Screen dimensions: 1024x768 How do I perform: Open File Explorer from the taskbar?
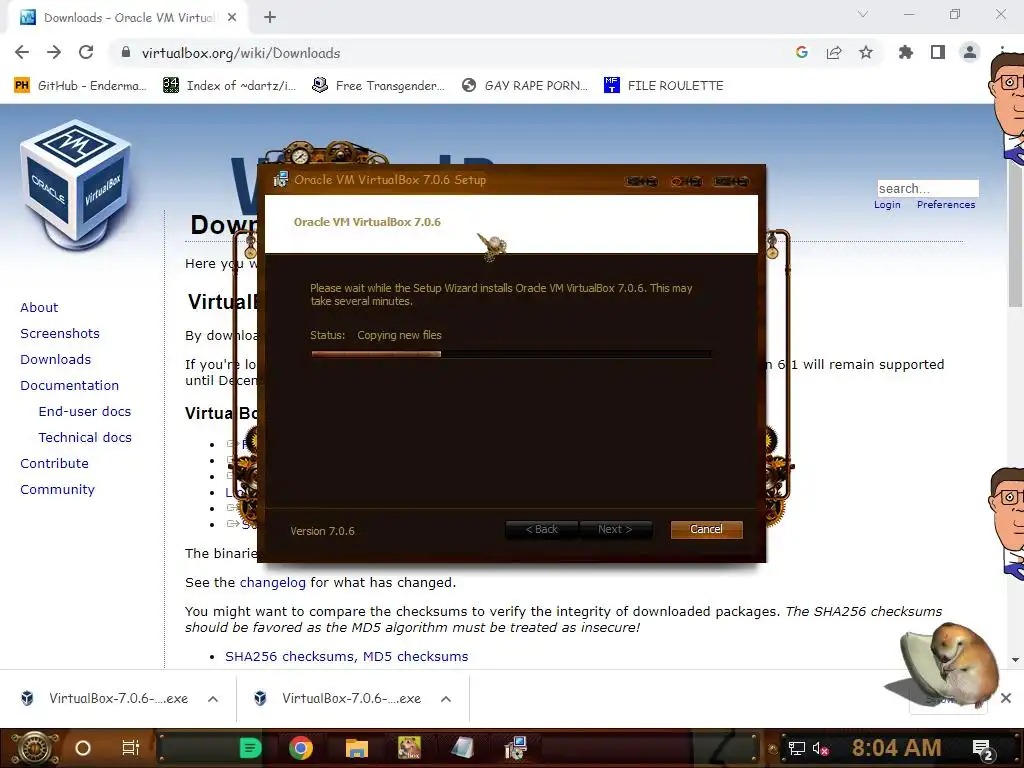357,748
